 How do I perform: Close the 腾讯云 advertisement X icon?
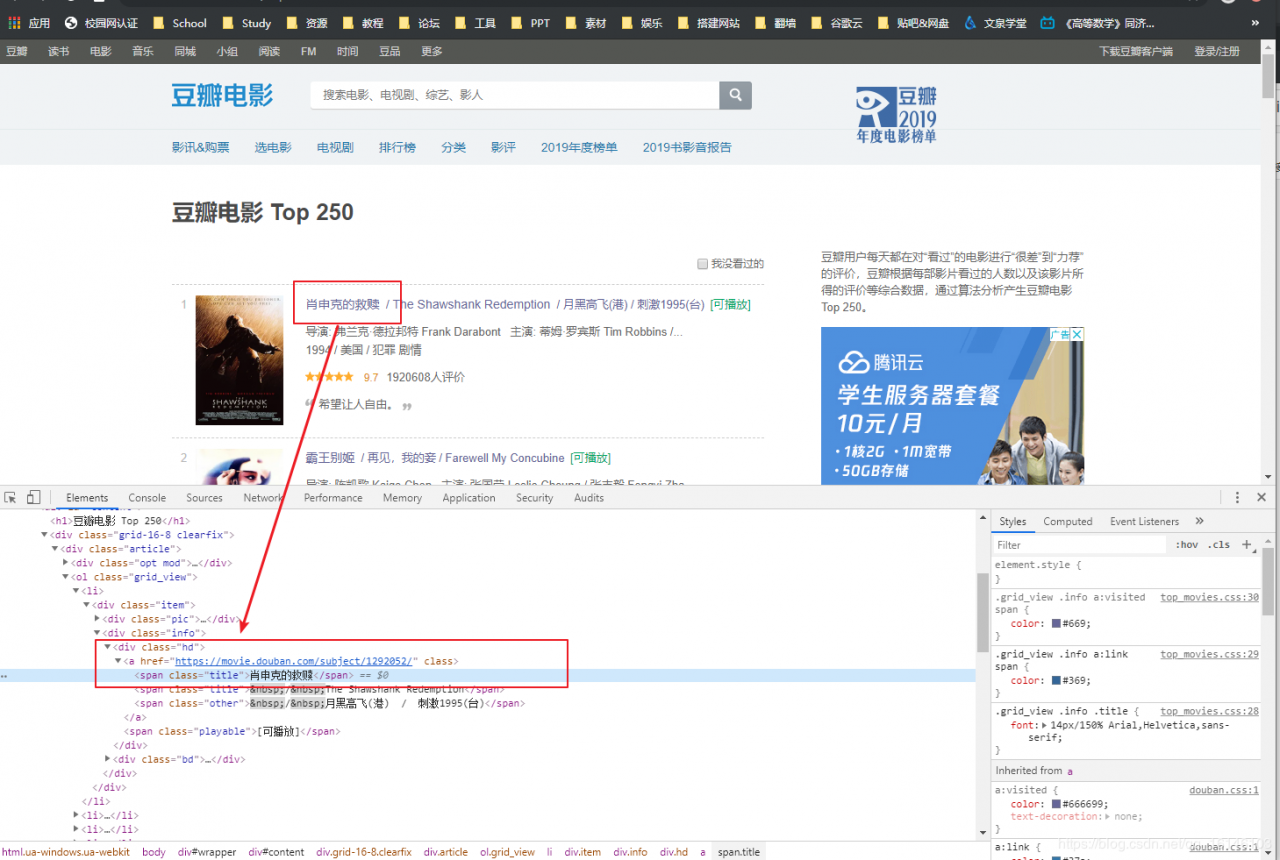click(x=1077, y=334)
